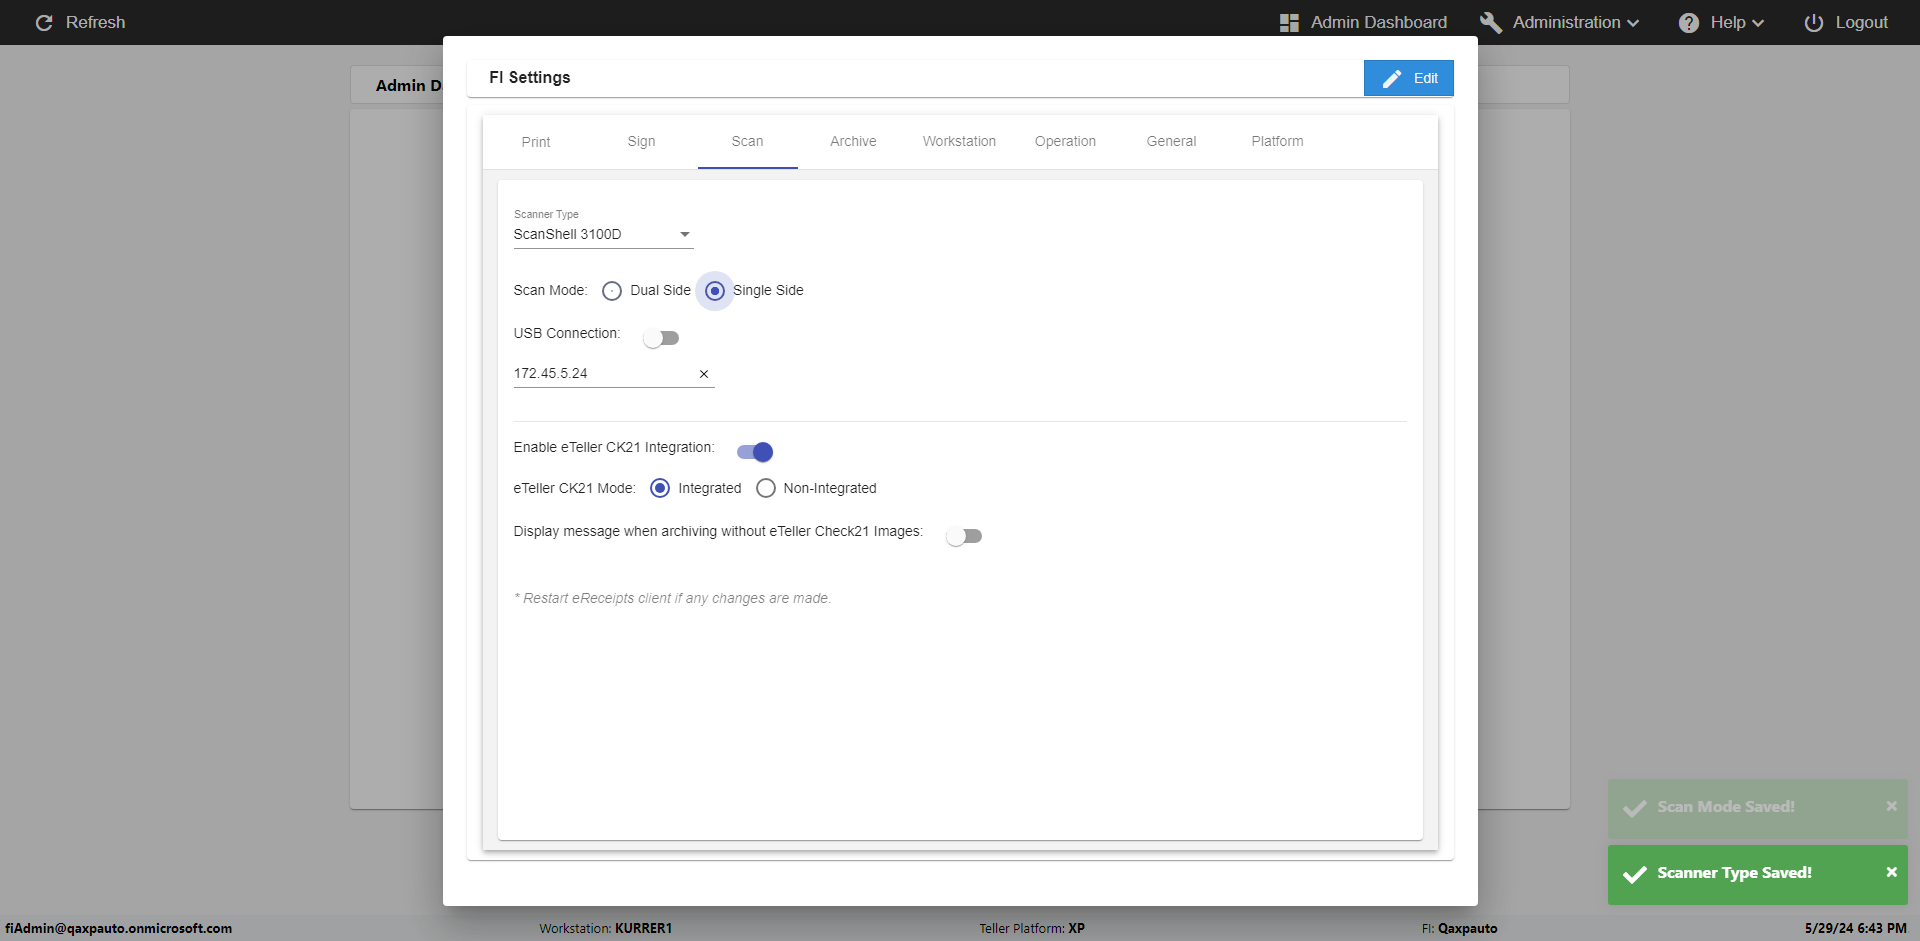Viewport: 1920px width, 941px height.
Task: Select Non-Integrated eTeller CK21 mode
Action: coord(766,488)
